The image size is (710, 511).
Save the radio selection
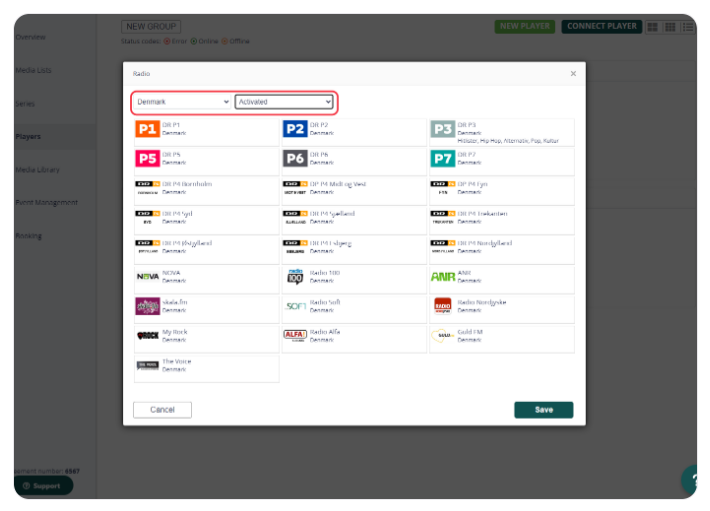tap(543, 410)
